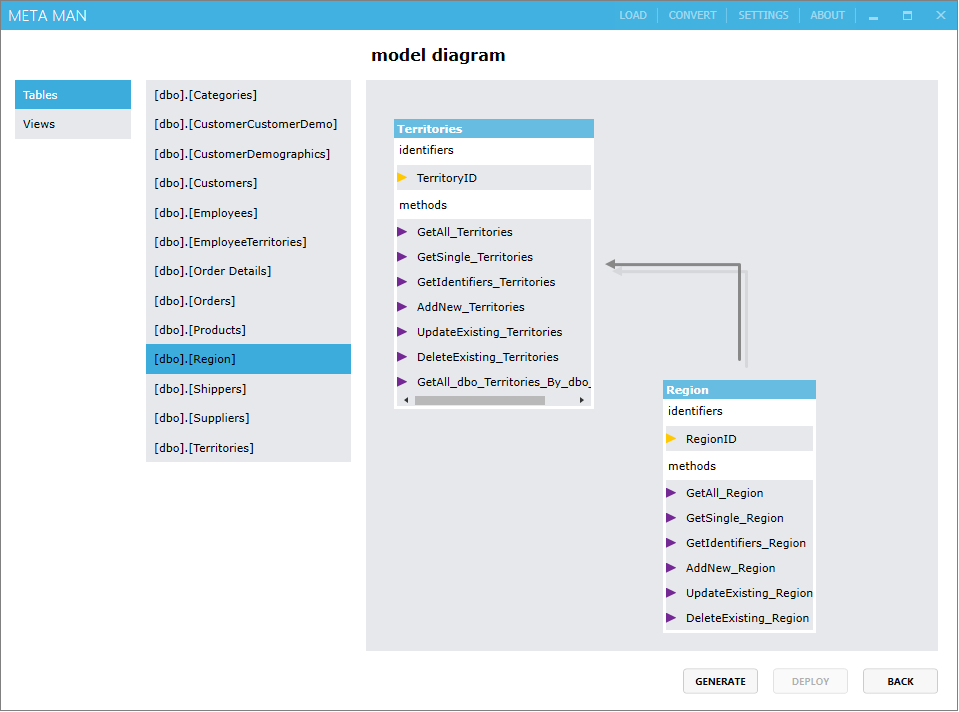Click yellow key arrow beside TerritoryID
The image size is (959, 712).
[402, 177]
